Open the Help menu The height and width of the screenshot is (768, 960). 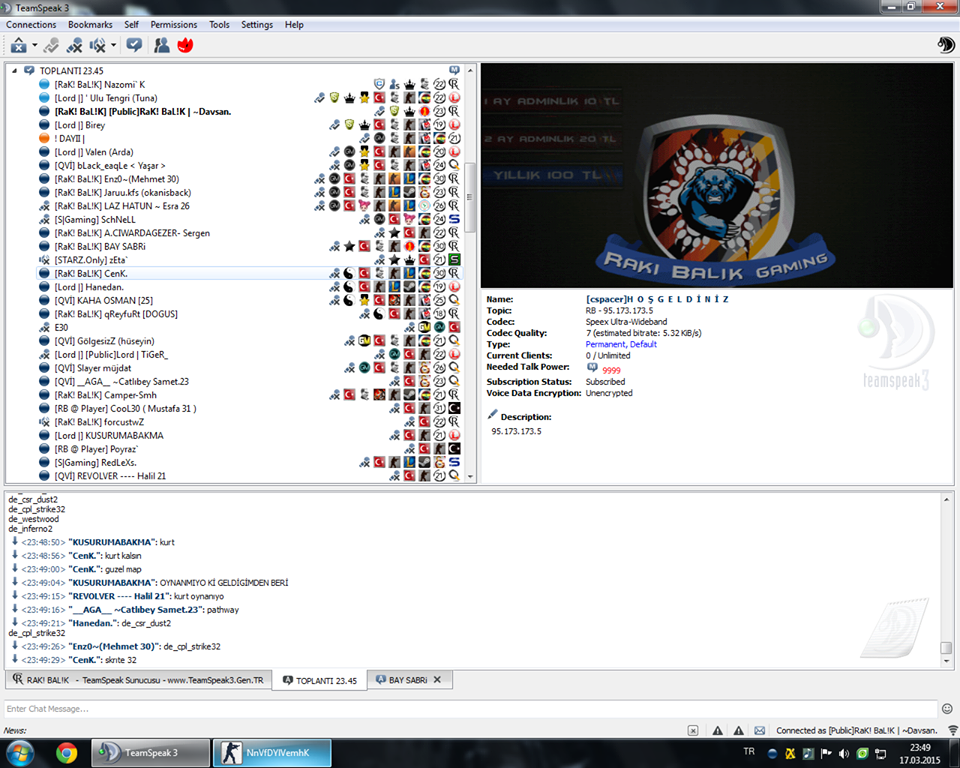[294, 24]
